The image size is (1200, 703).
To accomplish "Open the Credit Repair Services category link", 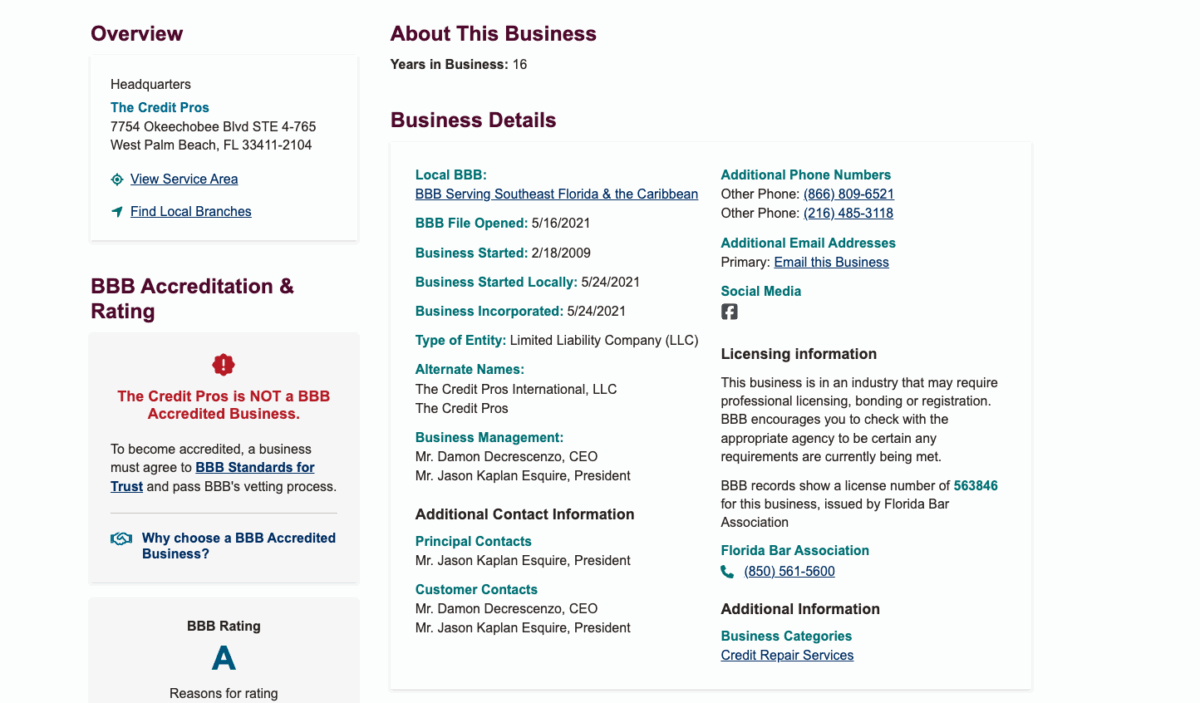I will point(787,655).
